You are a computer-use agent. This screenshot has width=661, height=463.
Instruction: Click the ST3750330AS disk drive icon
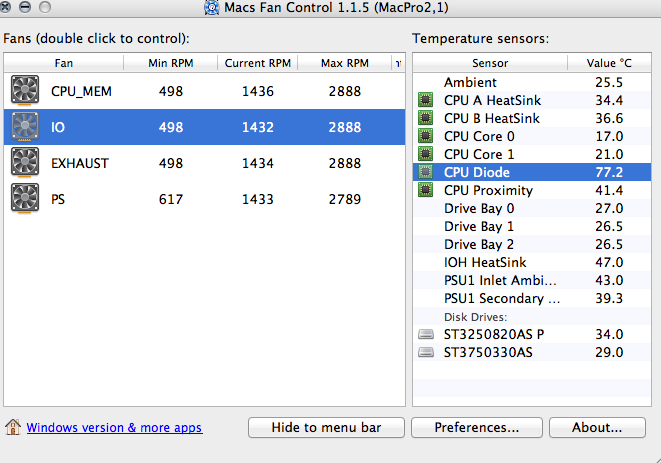pyautogui.click(x=426, y=352)
